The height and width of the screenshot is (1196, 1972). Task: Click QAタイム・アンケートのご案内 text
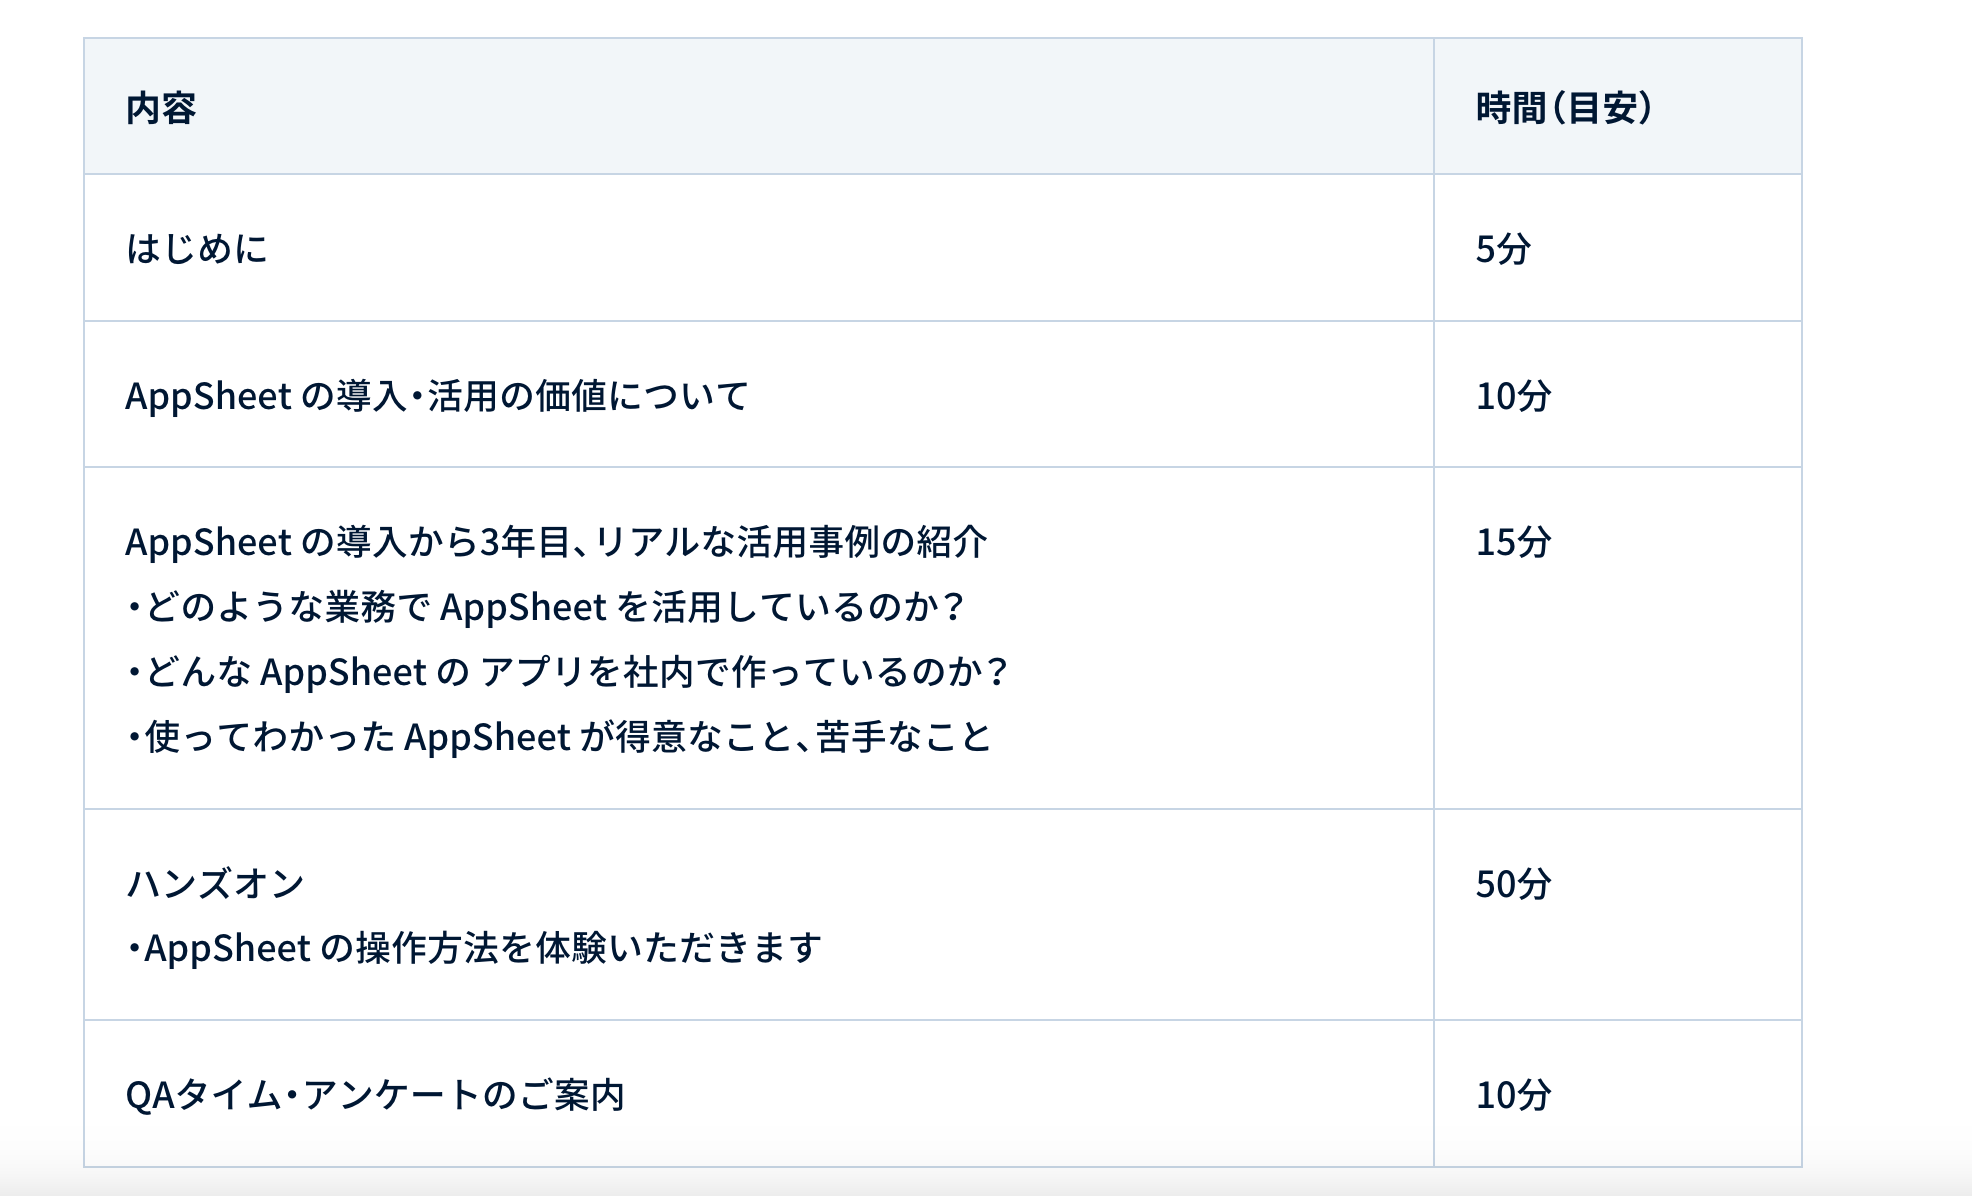pyautogui.click(x=375, y=1095)
